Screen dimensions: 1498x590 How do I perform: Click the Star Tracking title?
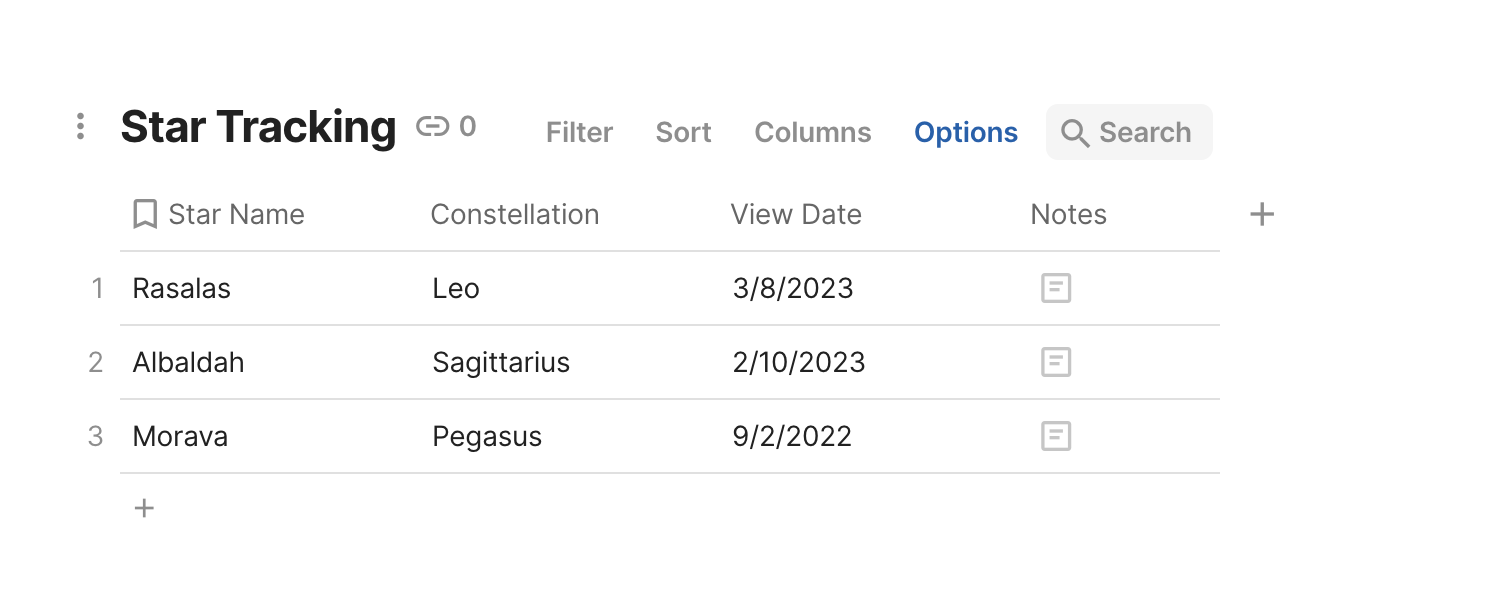point(258,127)
